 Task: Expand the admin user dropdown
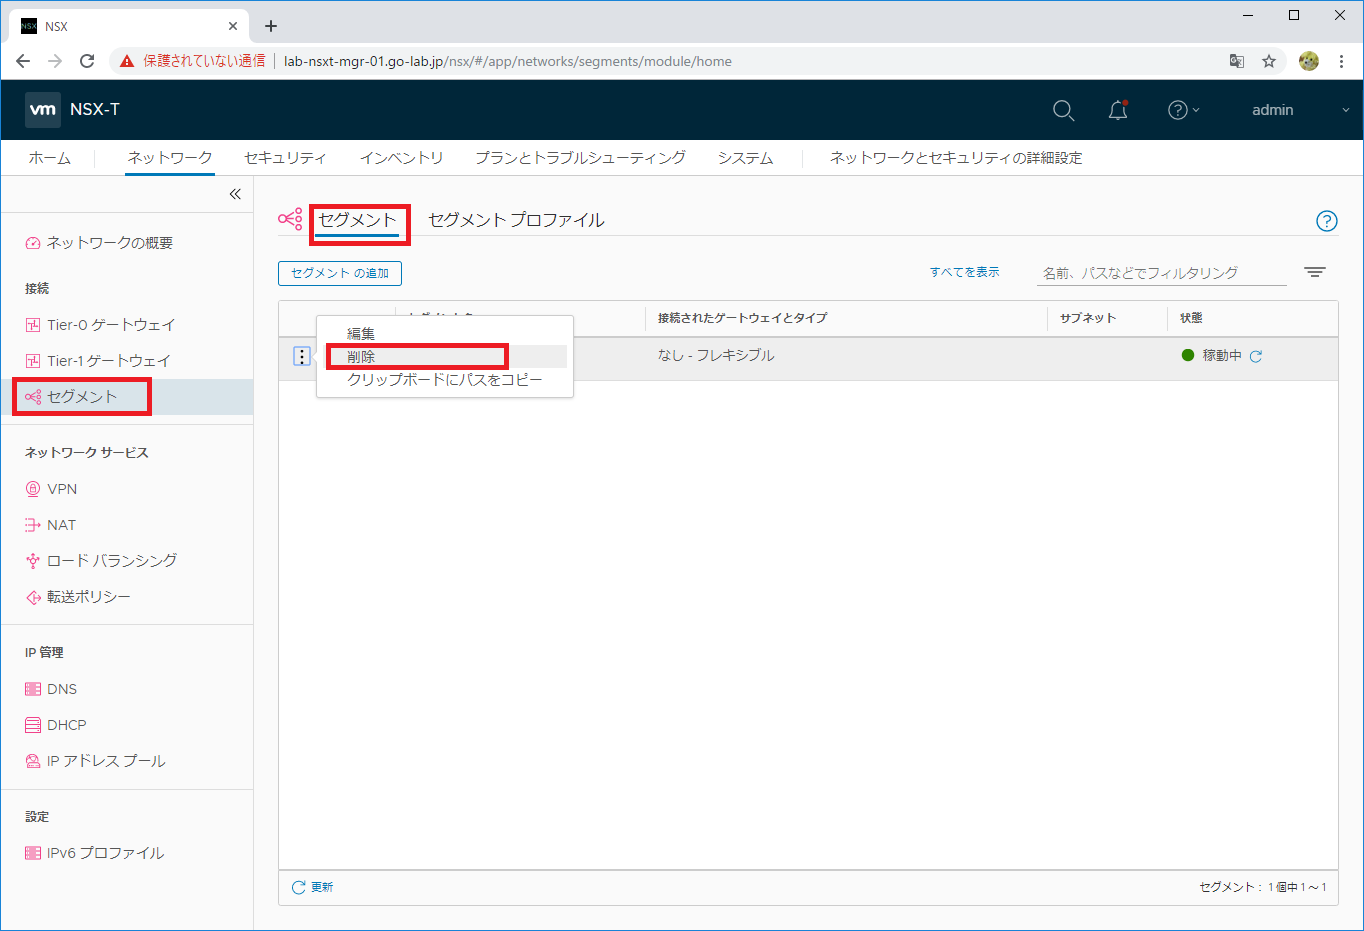(x=1300, y=110)
